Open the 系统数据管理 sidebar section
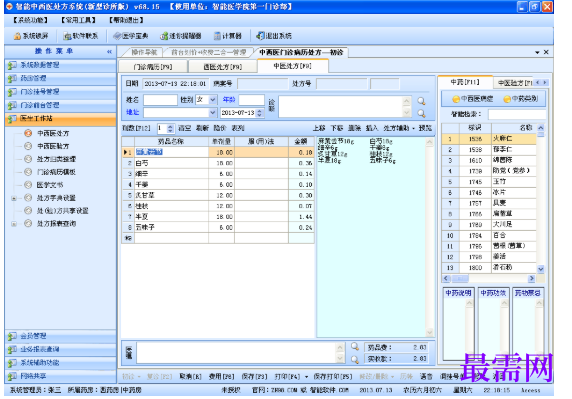572x399 pixels. 61,65
